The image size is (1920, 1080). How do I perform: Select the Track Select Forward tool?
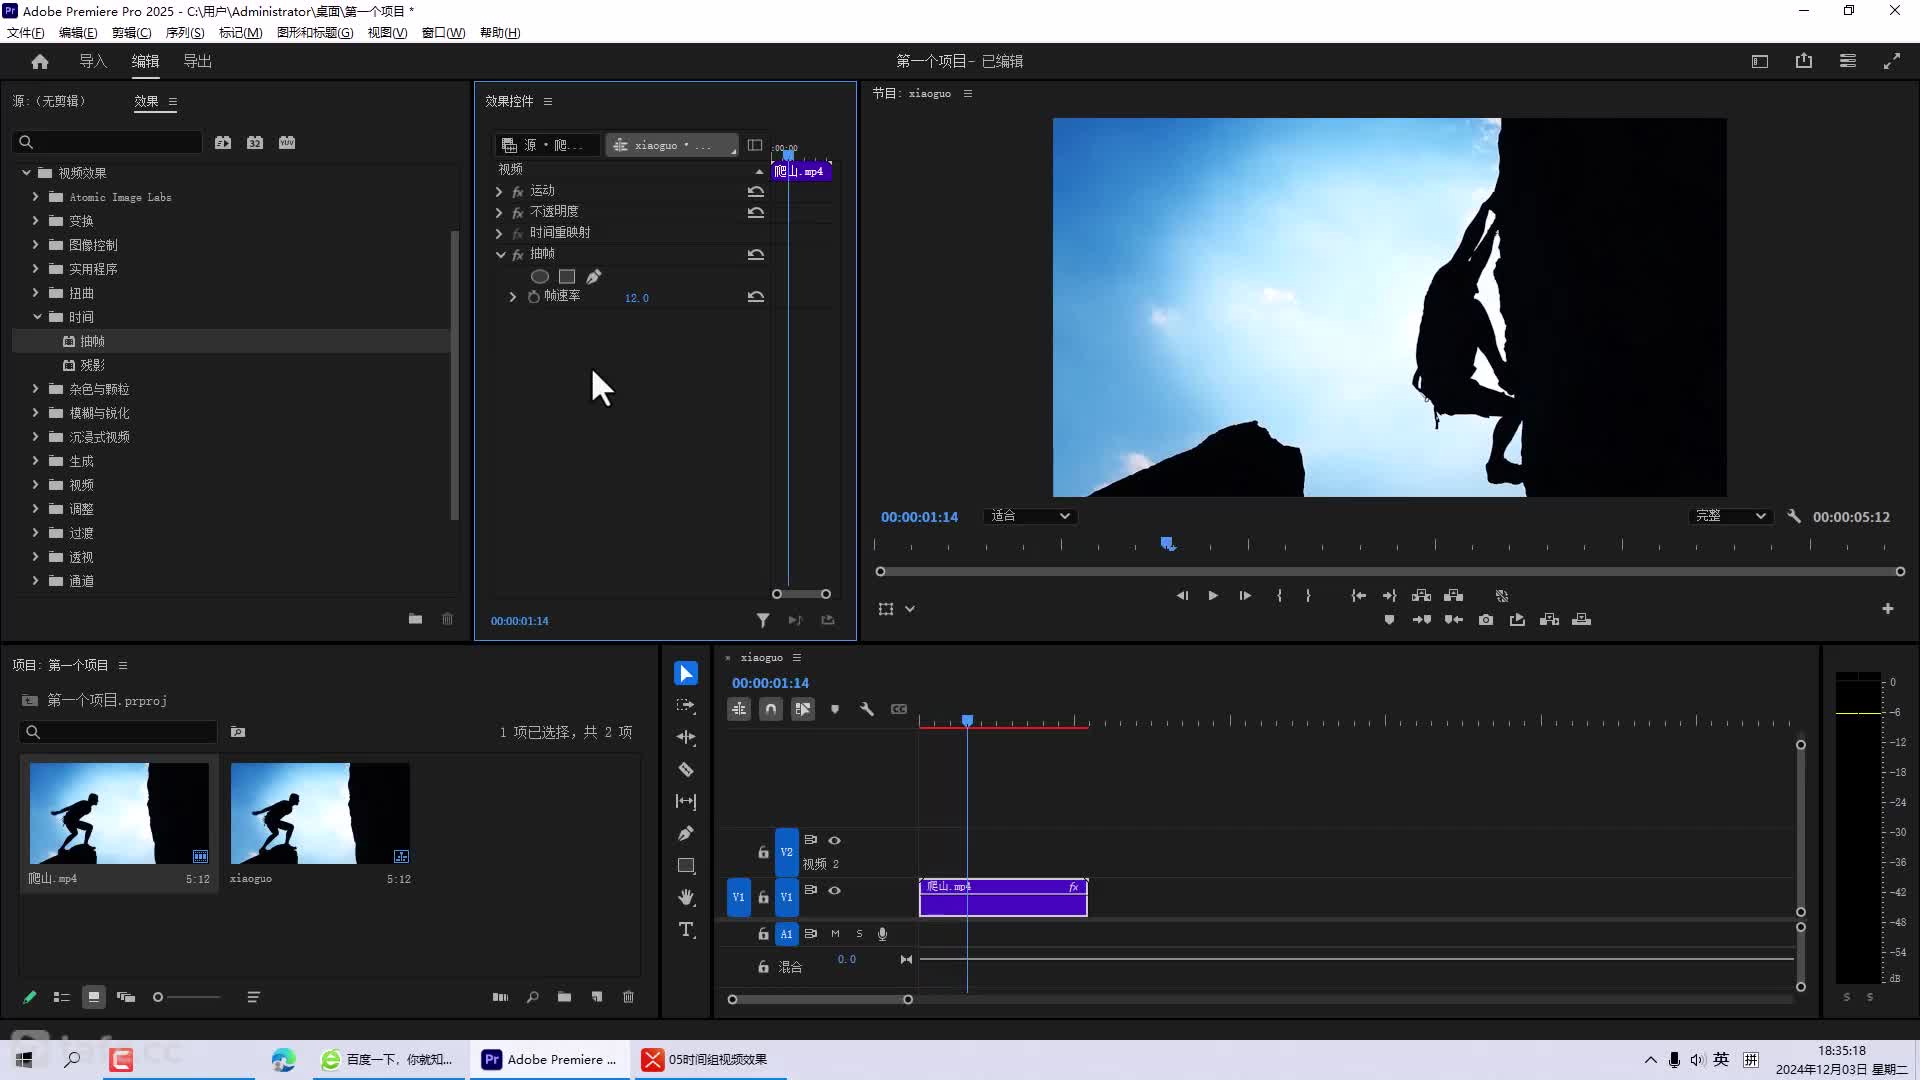coord(686,706)
